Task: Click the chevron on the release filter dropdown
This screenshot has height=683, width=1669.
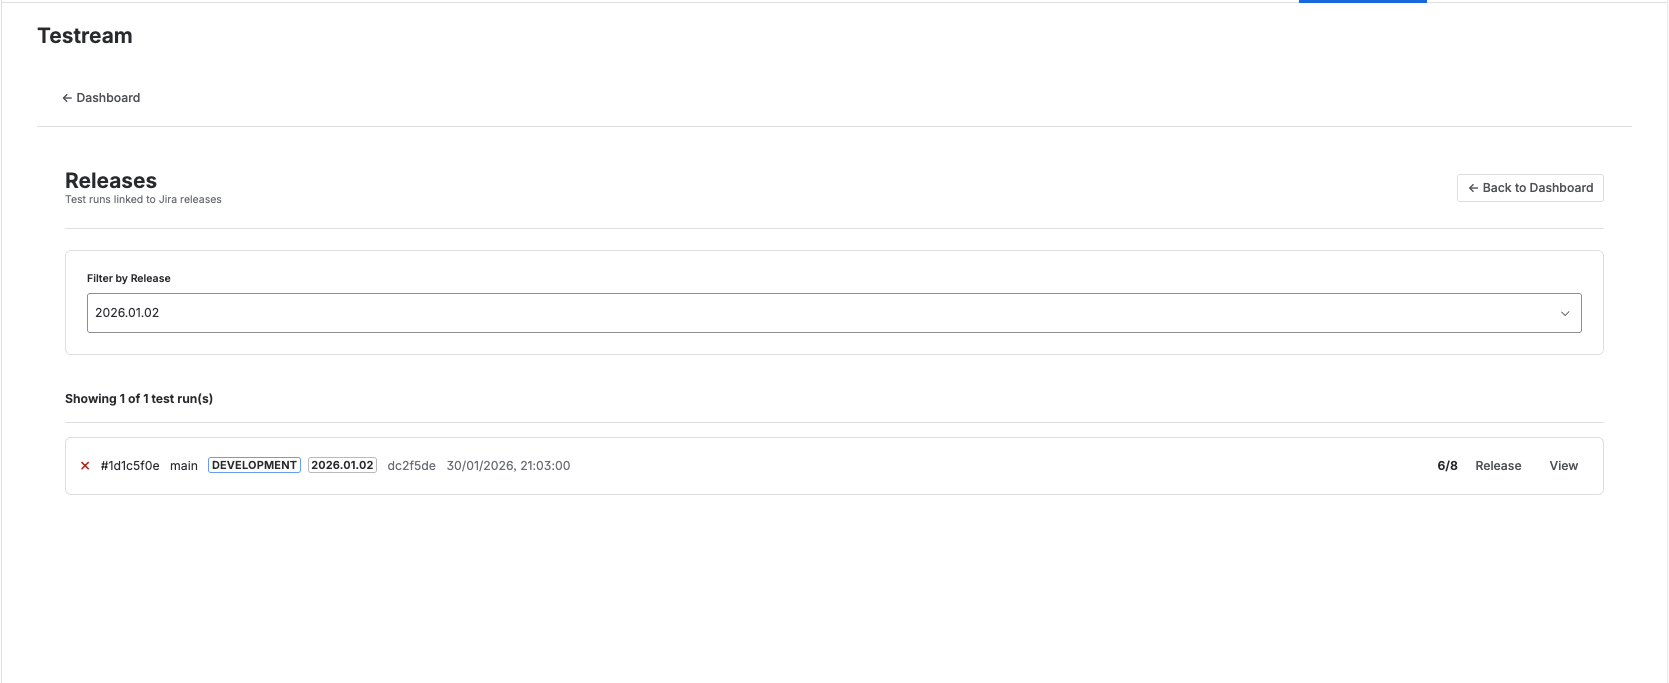Action: tap(1565, 313)
